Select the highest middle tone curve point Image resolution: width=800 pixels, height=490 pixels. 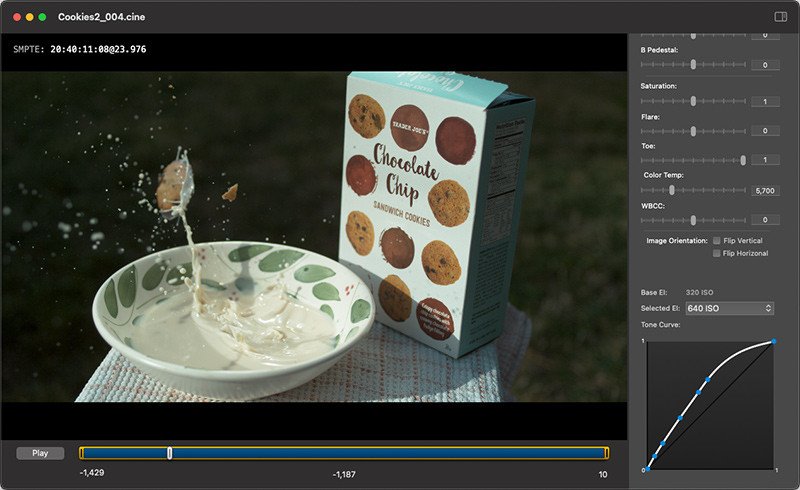[708, 379]
